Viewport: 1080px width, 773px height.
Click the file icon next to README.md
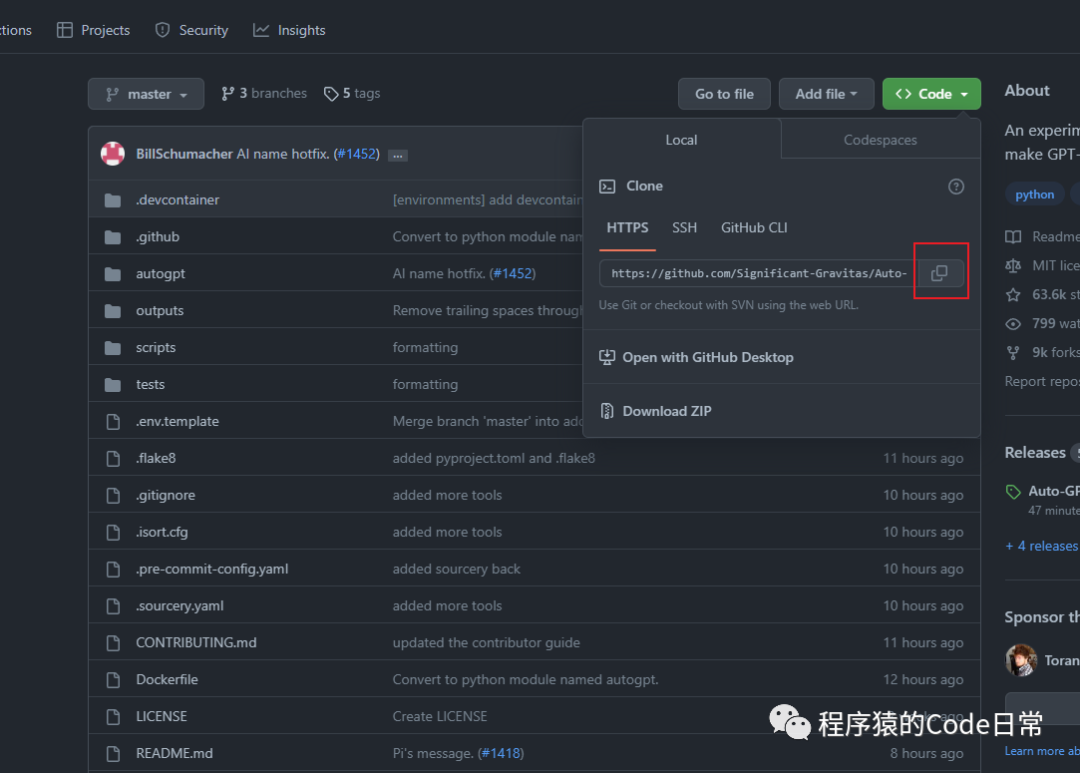click(113, 753)
